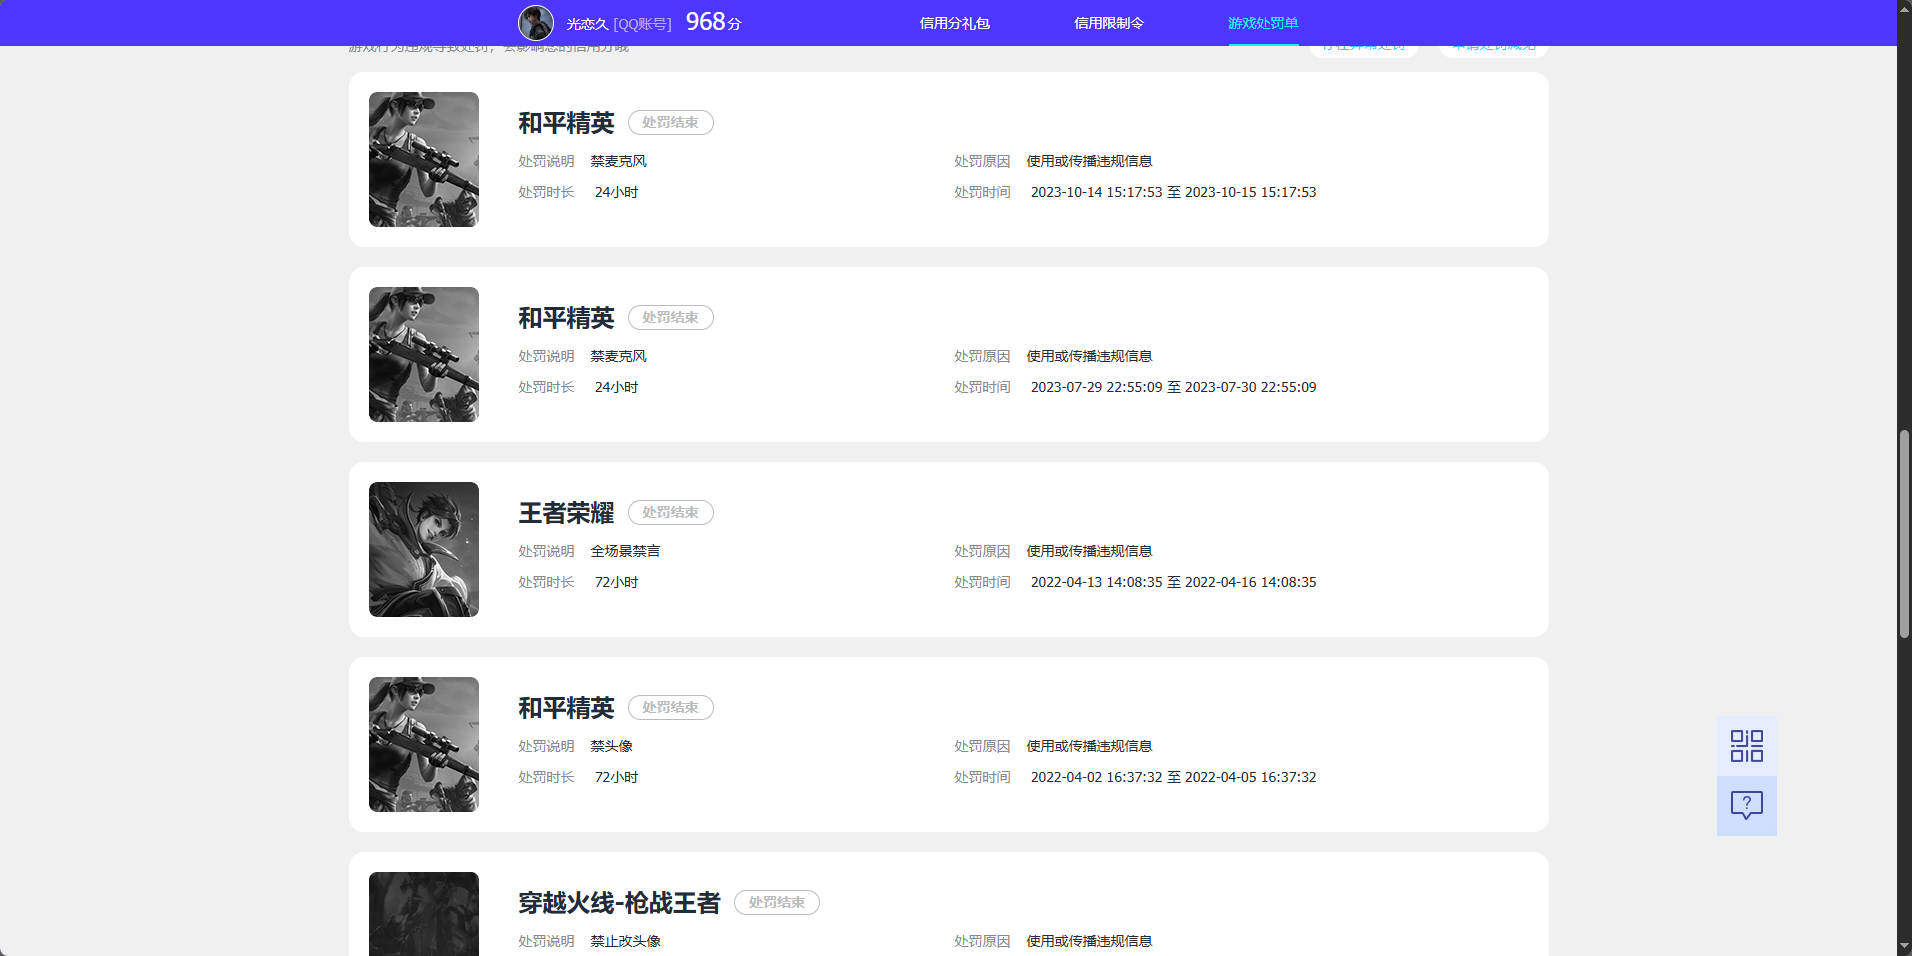Click the 穿越火线-枪战王者 title
1912x956 pixels.
619,903
